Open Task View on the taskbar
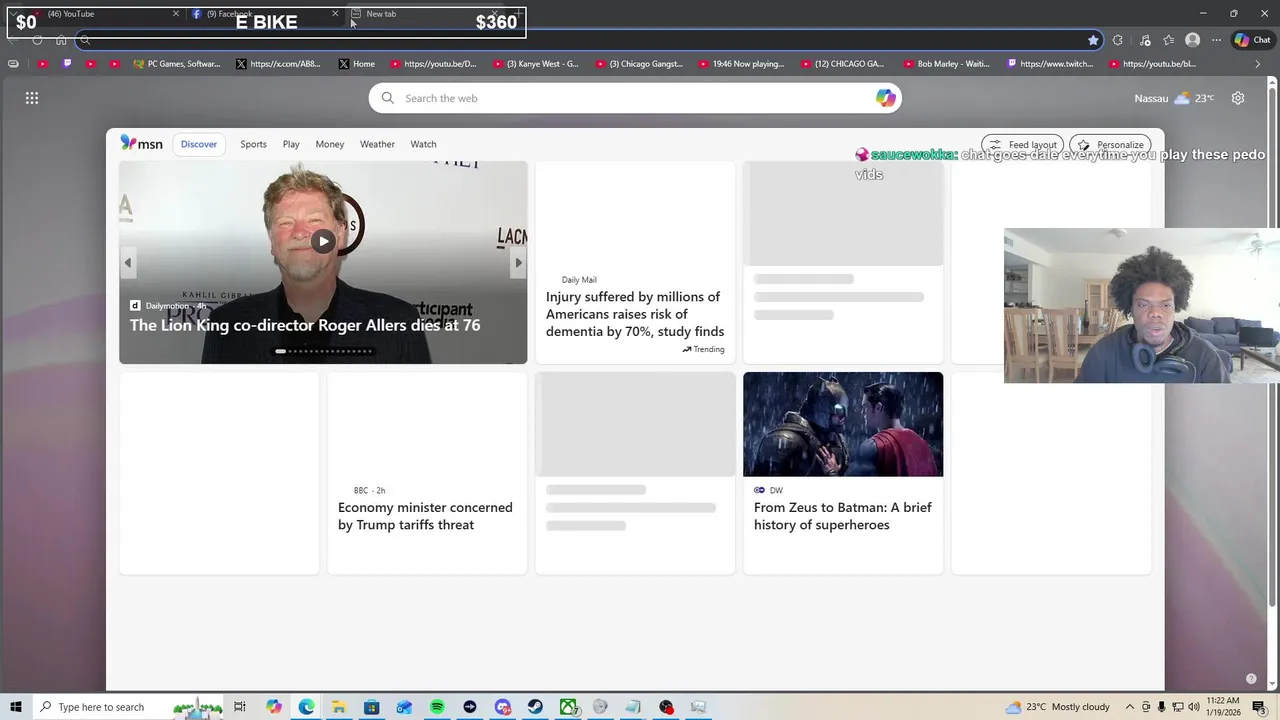1280x720 pixels. click(x=240, y=707)
